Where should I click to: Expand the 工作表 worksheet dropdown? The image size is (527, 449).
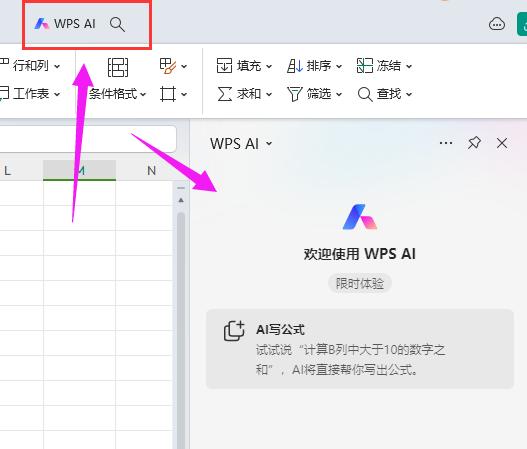(x=57, y=94)
